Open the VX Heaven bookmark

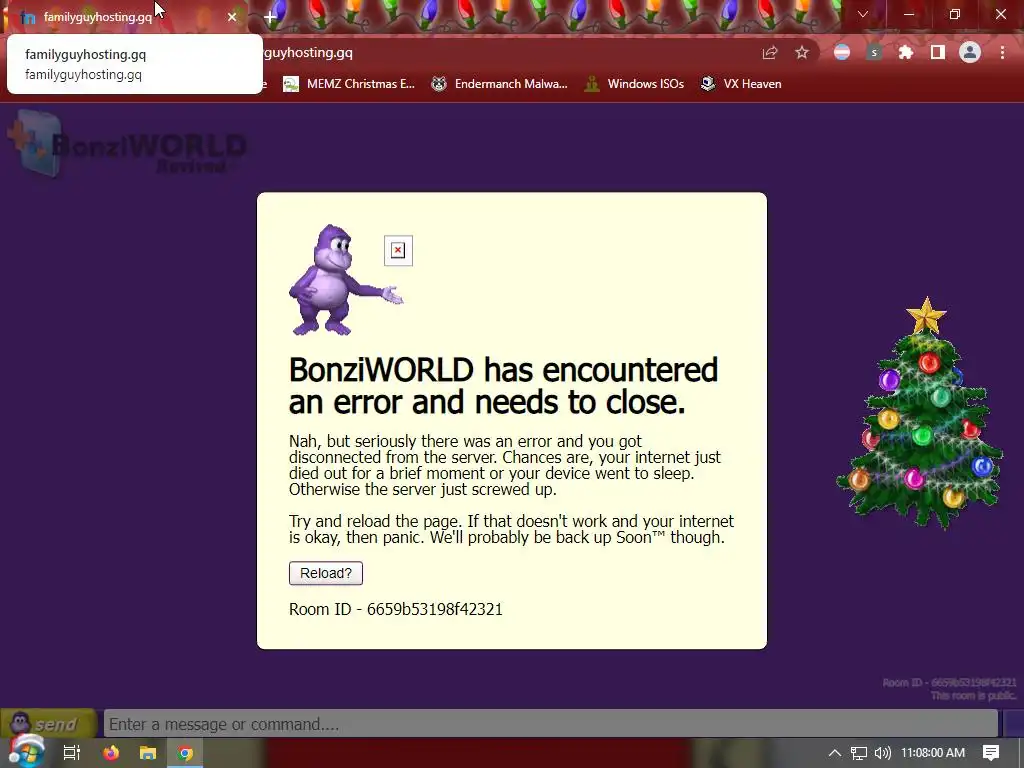(741, 84)
